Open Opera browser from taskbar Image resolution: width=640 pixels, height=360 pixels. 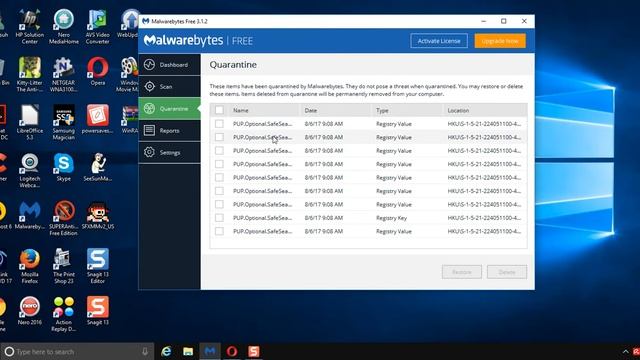click(232, 351)
